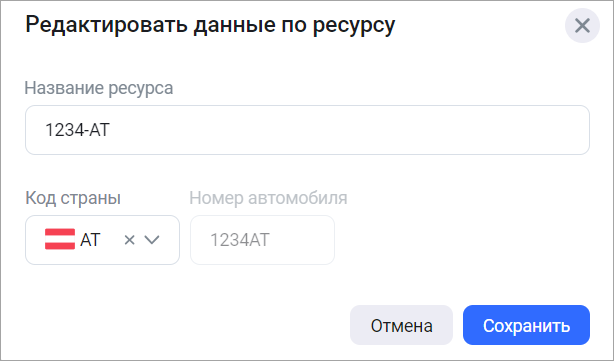Viewport: 614px width, 361px height.
Task: Close the resource edit dialog with X
Action: tap(582, 26)
